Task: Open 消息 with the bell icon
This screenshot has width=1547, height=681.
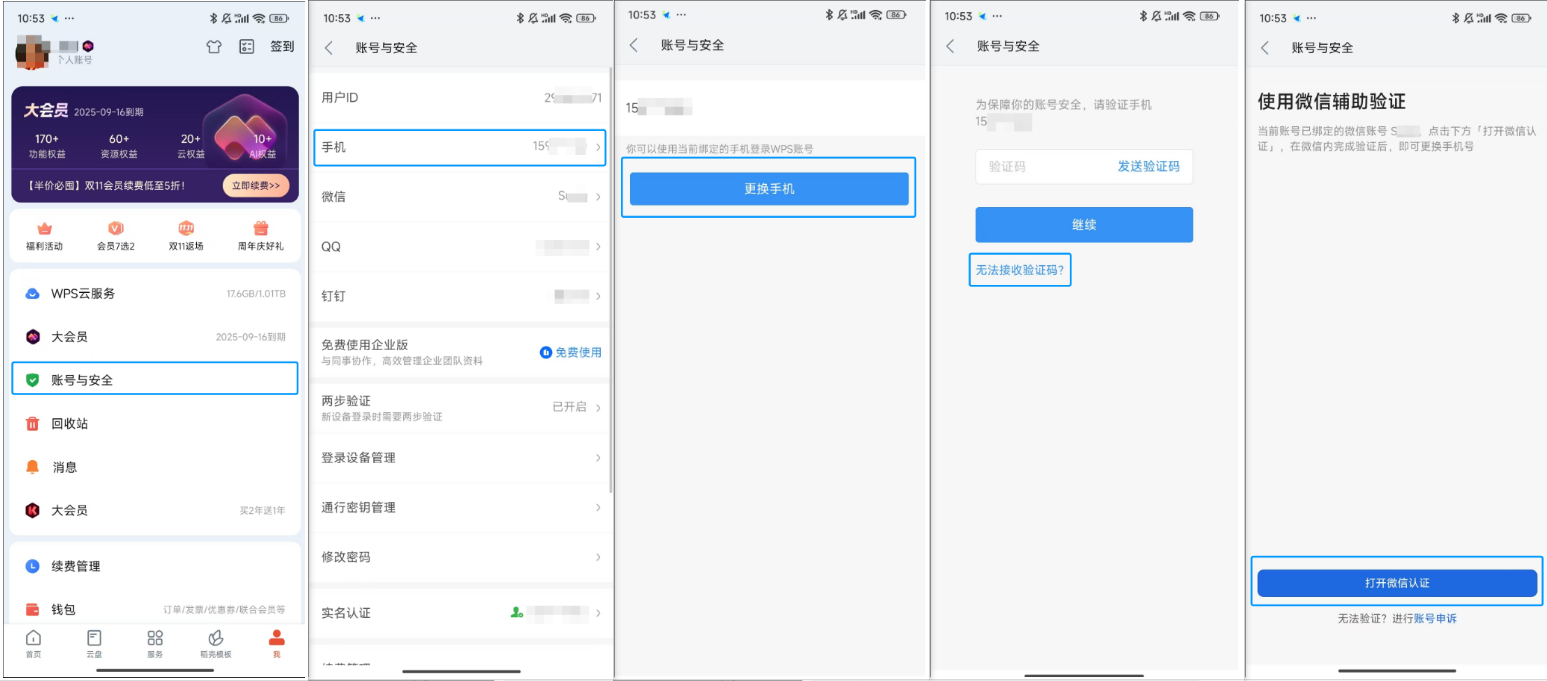Action: (x=33, y=467)
